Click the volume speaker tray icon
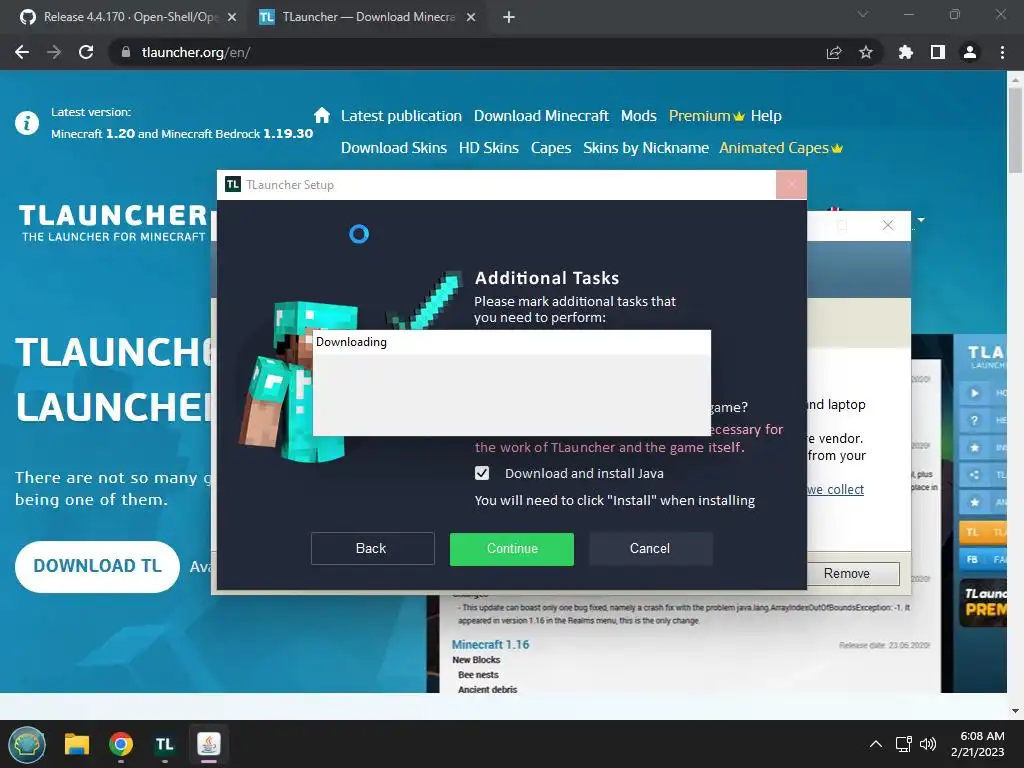1024x768 pixels. tap(927, 744)
